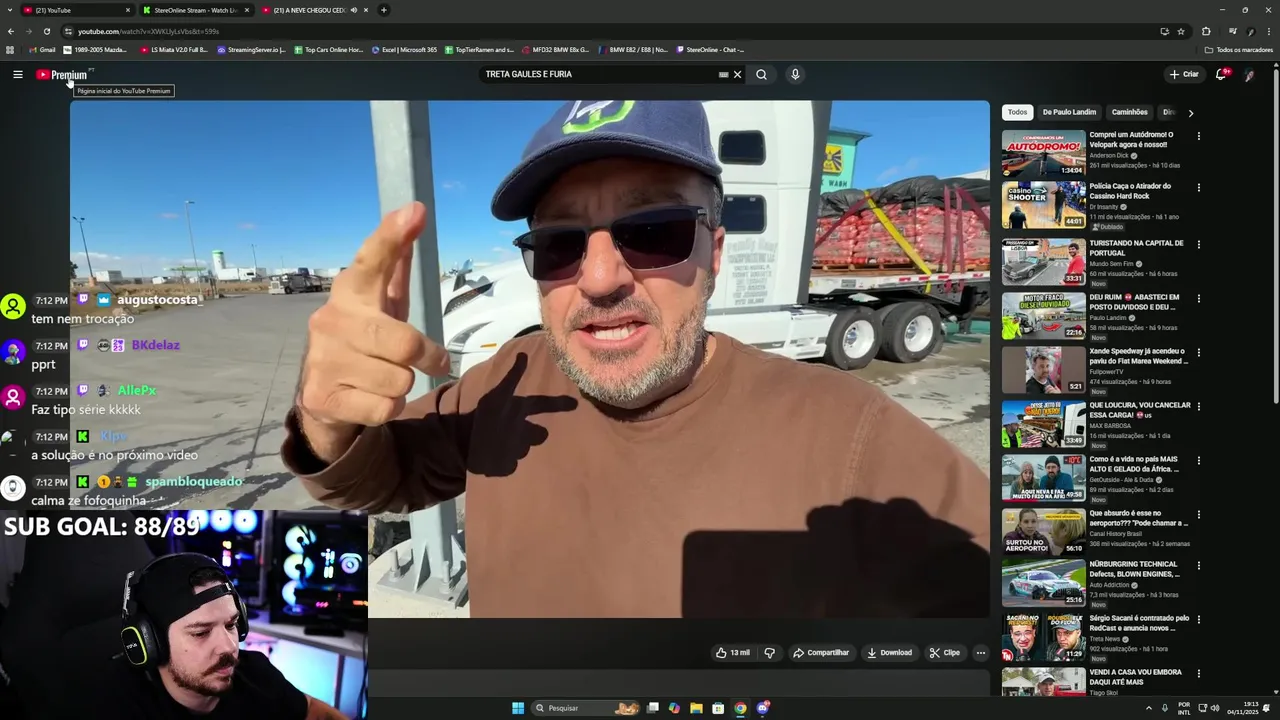The height and width of the screenshot is (720, 1280).
Task: Open the apps grid in bookmarks bar
Action: click(10, 50)
